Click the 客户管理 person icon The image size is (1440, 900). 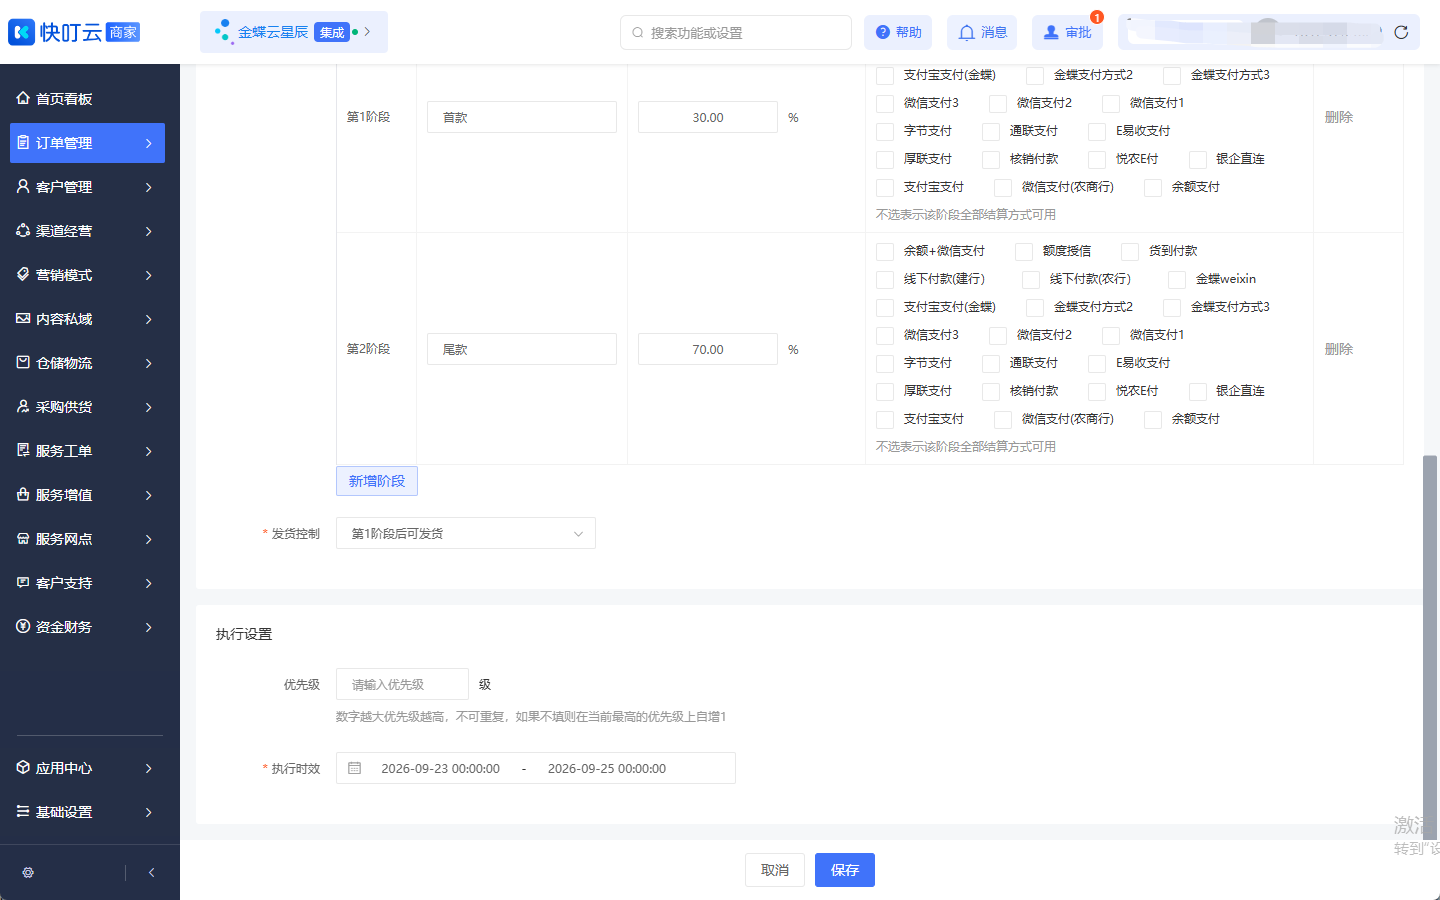click(23, 187)
